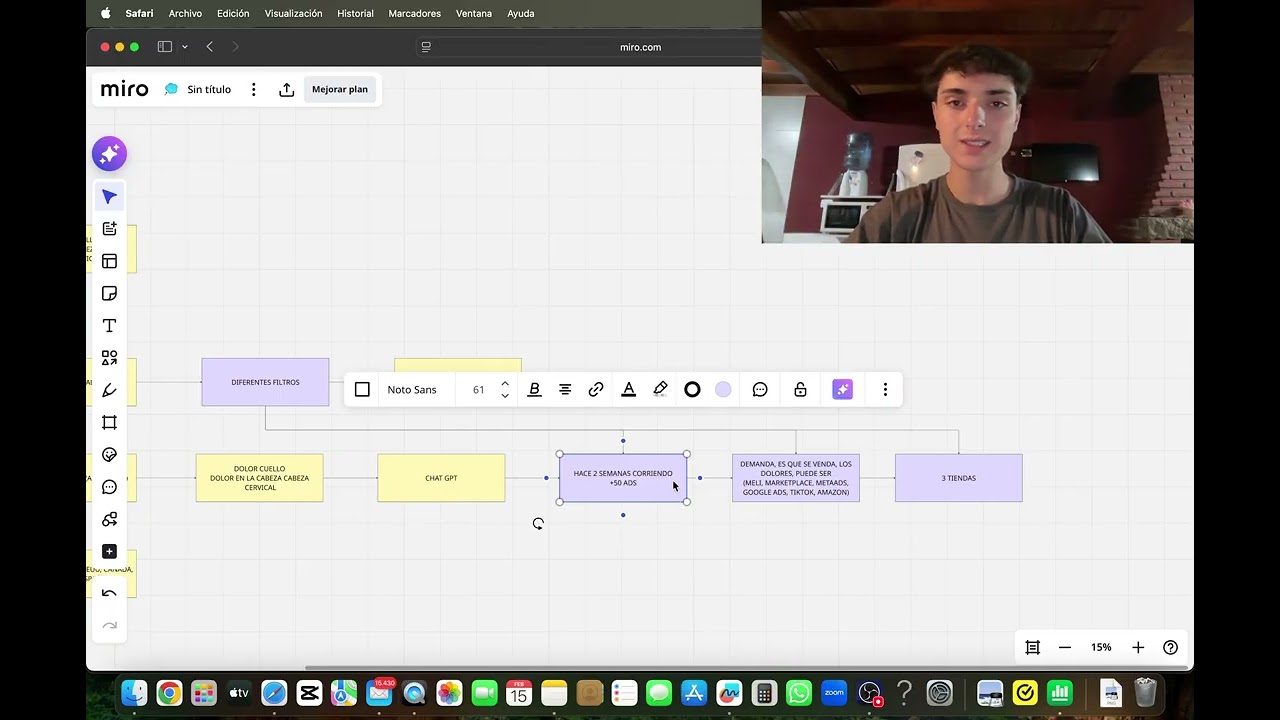Undo last action in Miro sidebar
The height and width of the screenshot is (720, 1280).
(109, 594)
